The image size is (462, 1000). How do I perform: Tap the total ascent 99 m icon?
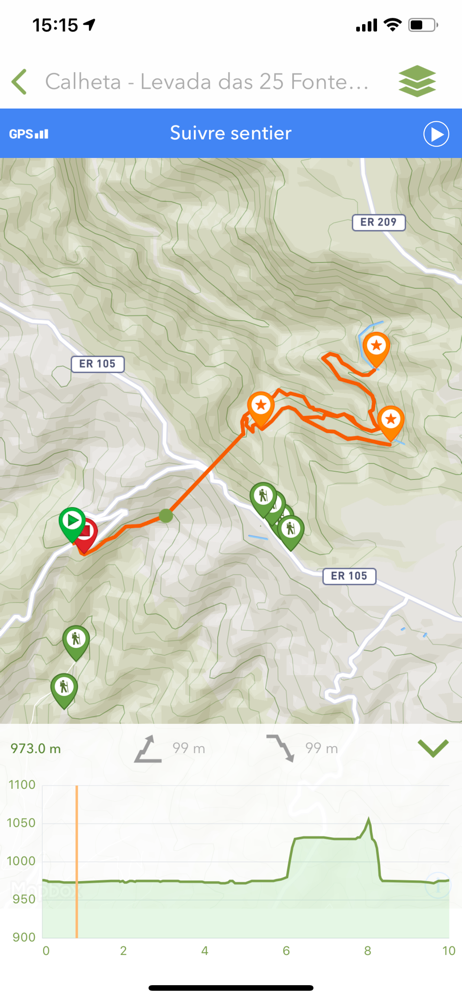tap(144, 748)
